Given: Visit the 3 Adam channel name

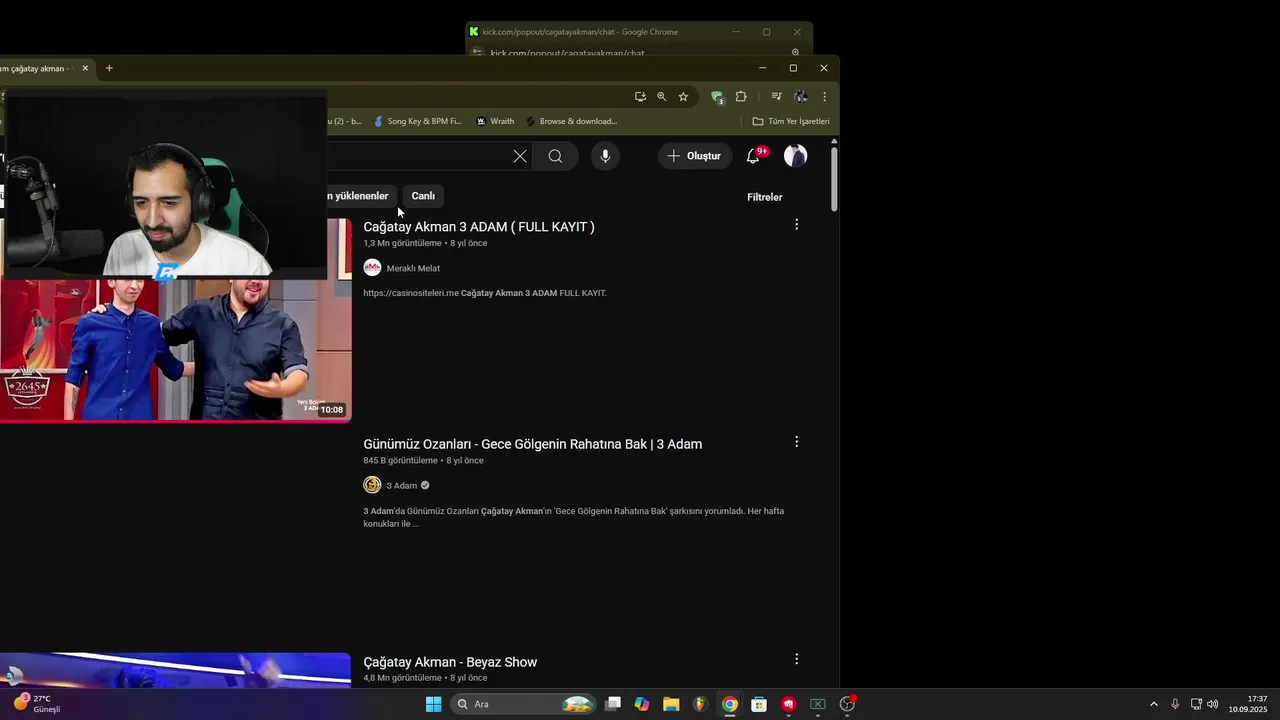Looking at the screenshot, I should pos(402,486).
